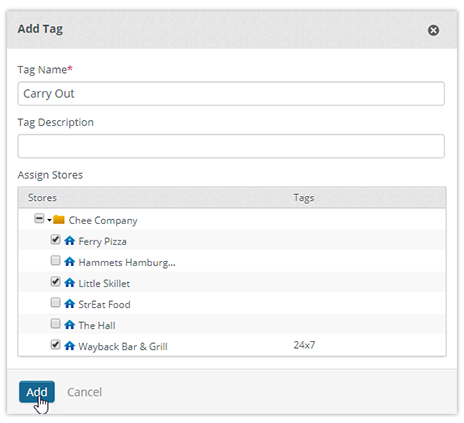Click the Tags column header
This screenshot has height=423, width=464.
point(304,198)
